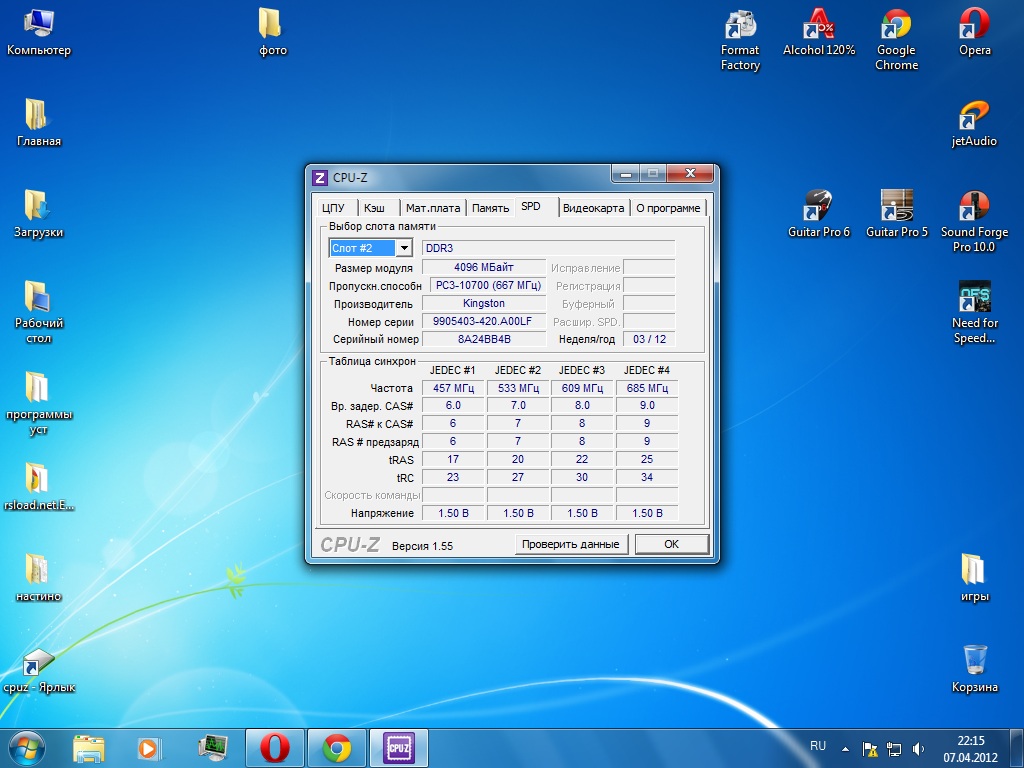Click the 609 МГц JEDEC #3 frequency

pos(582,388)
